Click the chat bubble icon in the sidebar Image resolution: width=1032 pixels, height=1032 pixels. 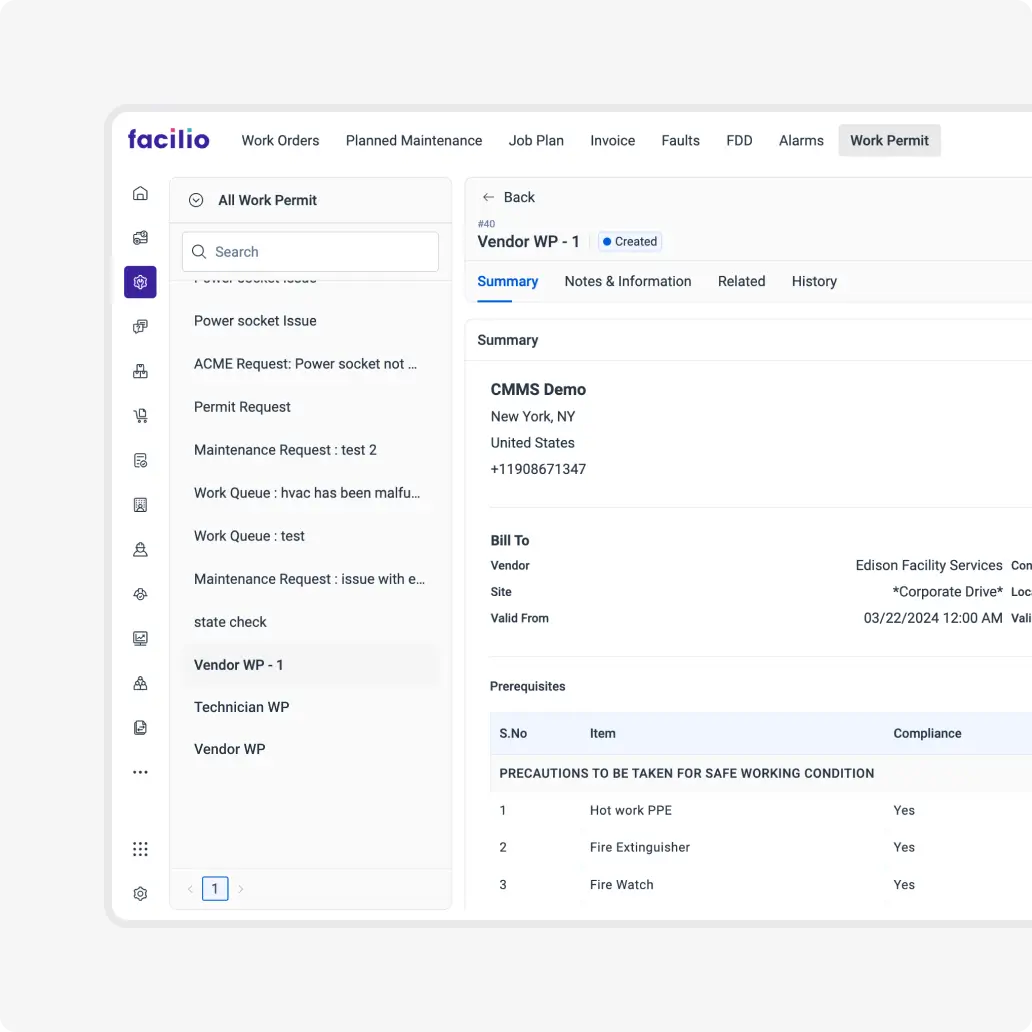click(140, 326)
